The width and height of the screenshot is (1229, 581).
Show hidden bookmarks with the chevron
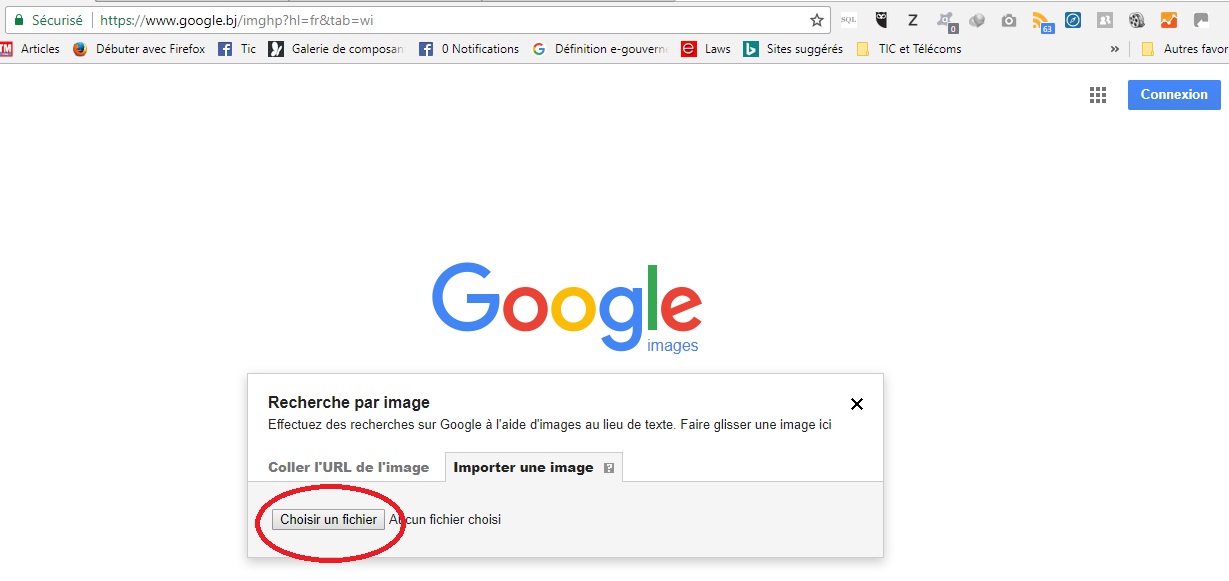1115,48
